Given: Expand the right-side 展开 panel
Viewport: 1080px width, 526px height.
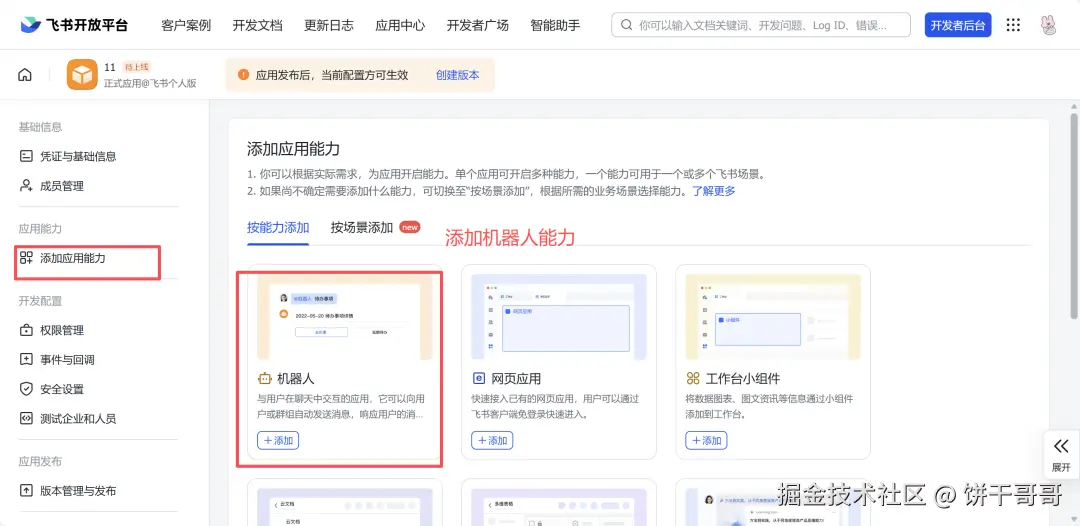Looking at the screenshot, I should pyautogui.click(x=1061, y=454).
